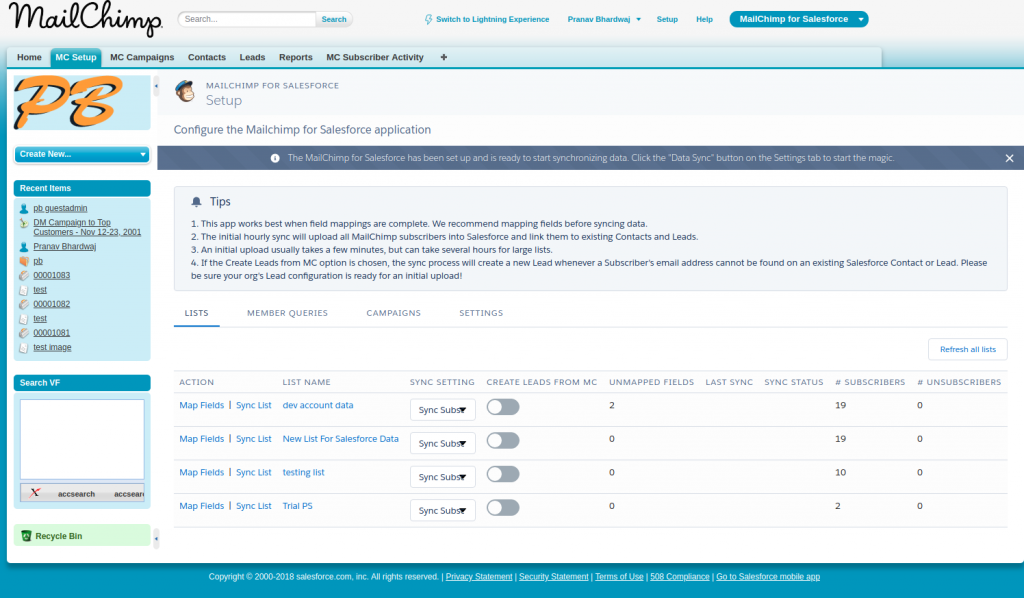The height and width of the screenshot is (598, 1024).
Task: Open the Help link in header
Action: coord(704,20)
